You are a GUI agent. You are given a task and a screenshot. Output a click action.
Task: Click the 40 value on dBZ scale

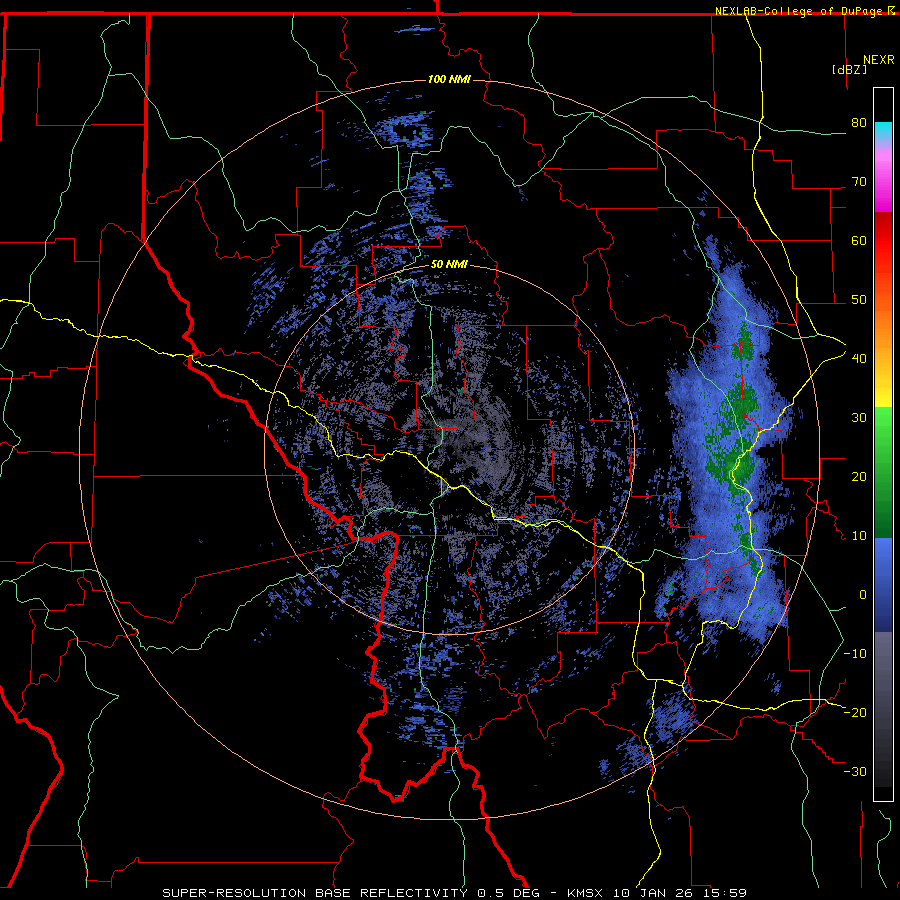click(859, 359)
